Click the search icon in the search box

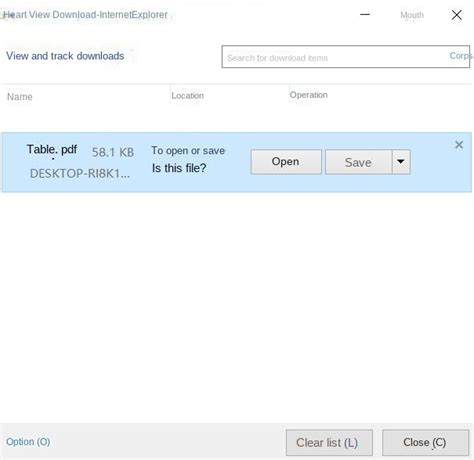point(461,56)
